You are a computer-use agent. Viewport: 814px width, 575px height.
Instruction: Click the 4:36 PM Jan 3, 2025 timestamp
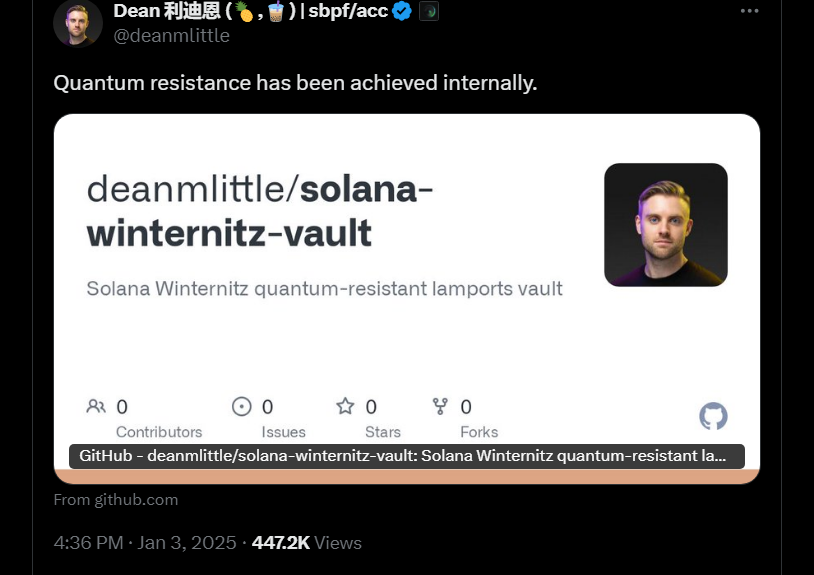(x=145, y=543)
